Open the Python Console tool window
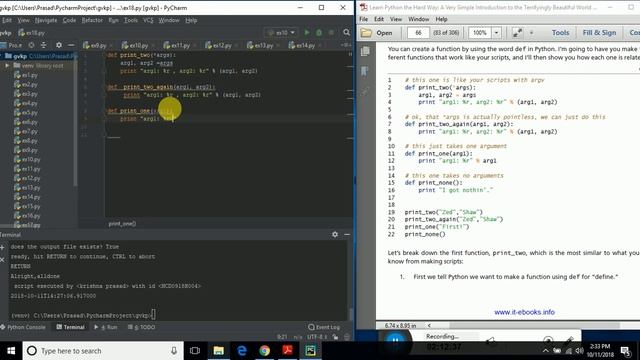This screenshot has height=360, width=640. pyautogui.click(x=23, y=327)
